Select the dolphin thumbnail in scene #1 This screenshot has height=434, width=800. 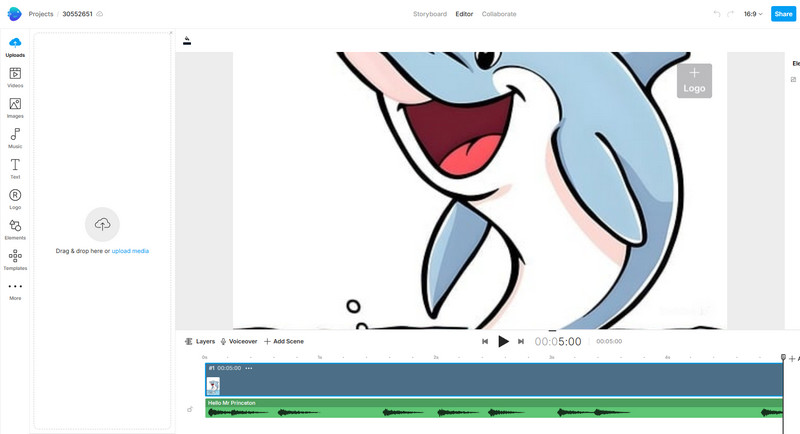[213, 386]
